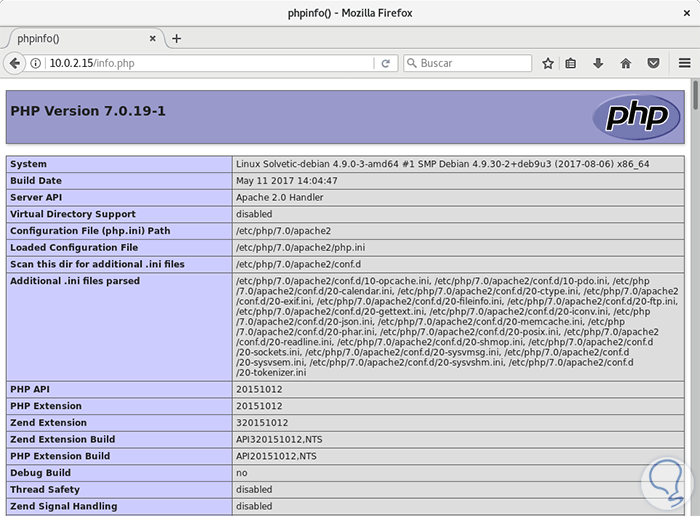
Task: Click Scan this dir for additional .ini files
Action: click(x=97, y=264)
